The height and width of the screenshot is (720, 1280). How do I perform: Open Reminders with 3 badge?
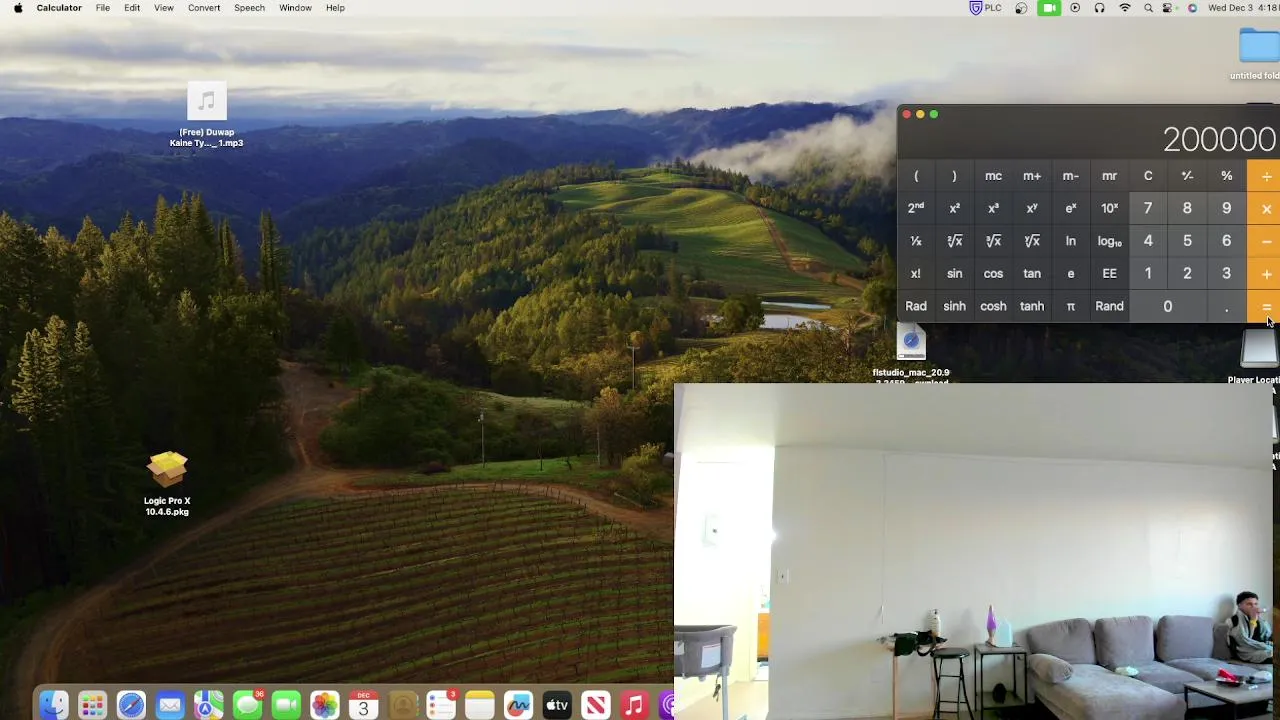pos(441,706)
